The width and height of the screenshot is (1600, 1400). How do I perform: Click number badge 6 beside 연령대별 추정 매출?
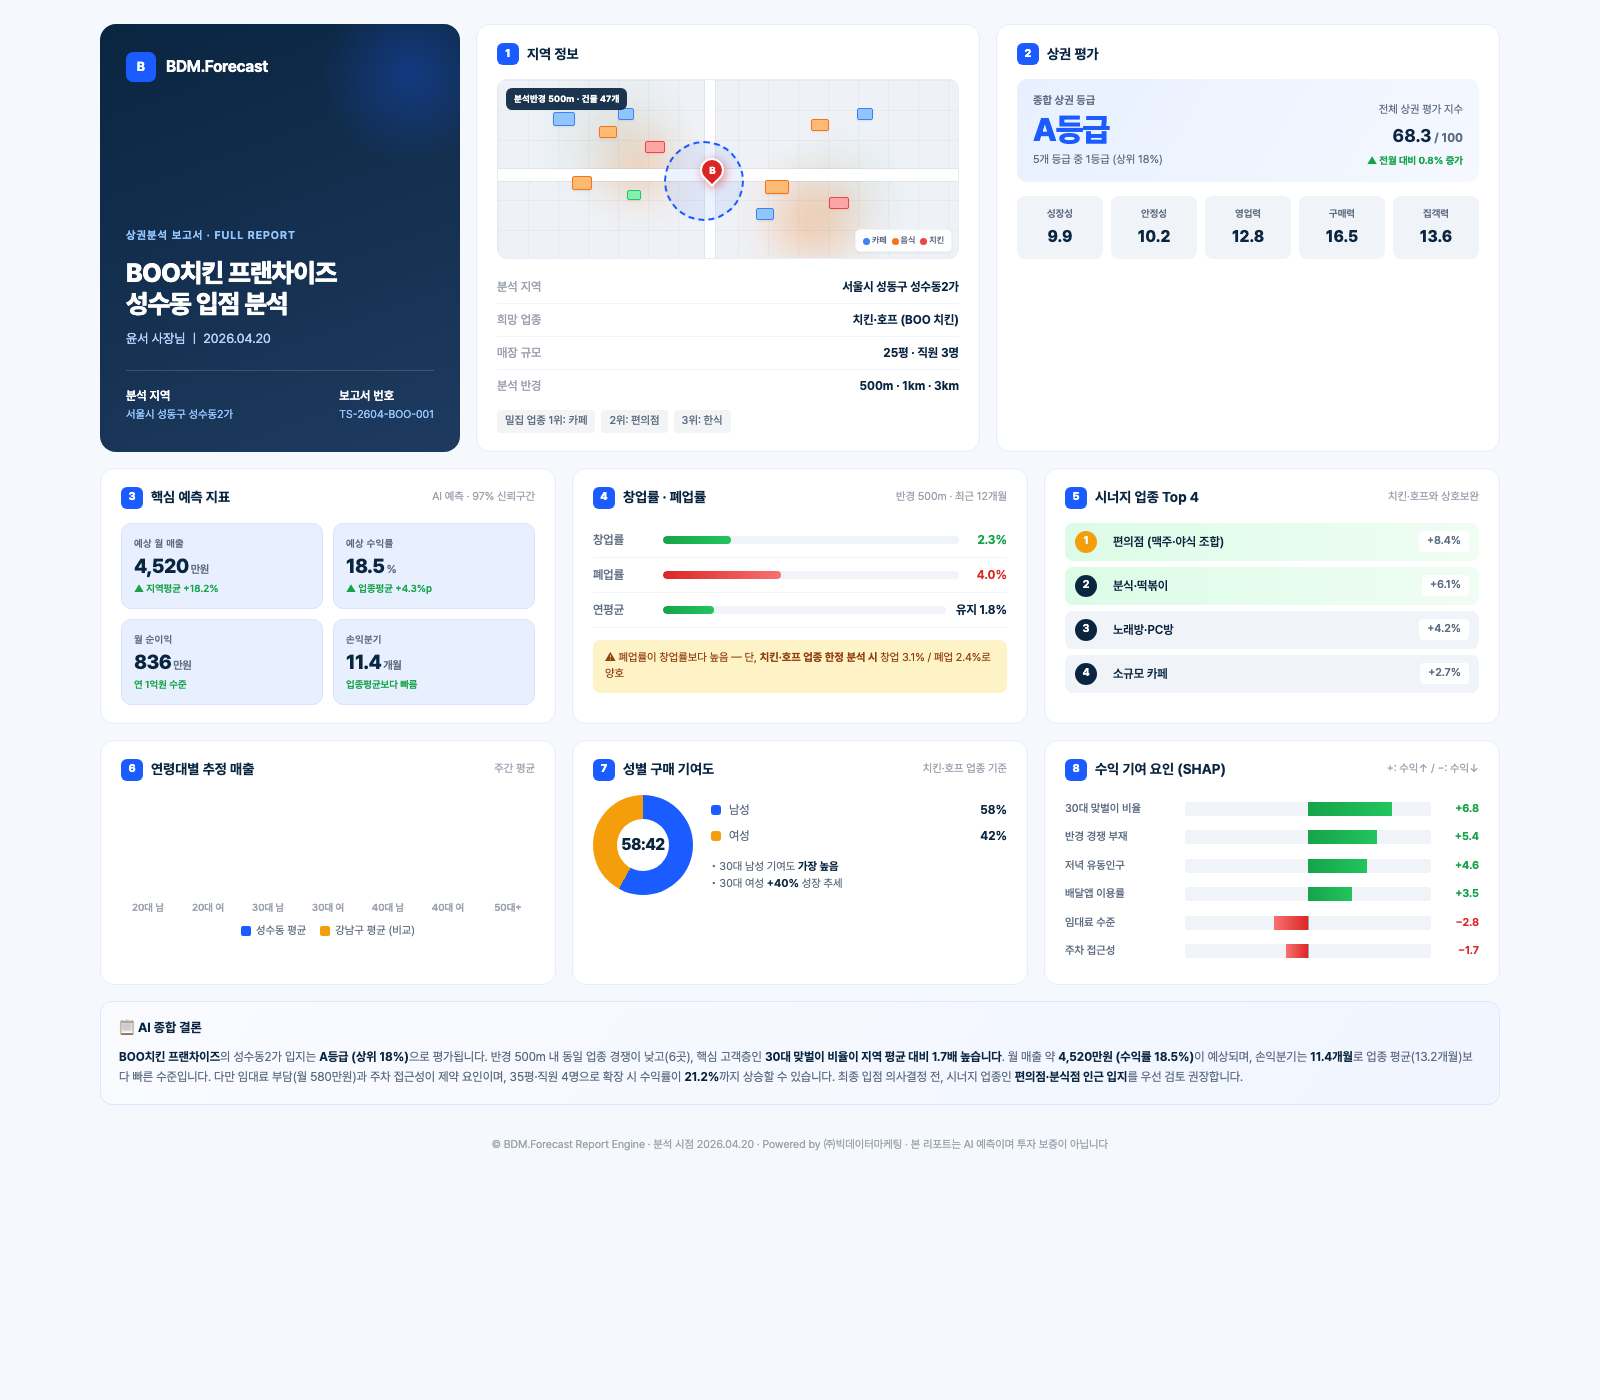click(132, 769)
